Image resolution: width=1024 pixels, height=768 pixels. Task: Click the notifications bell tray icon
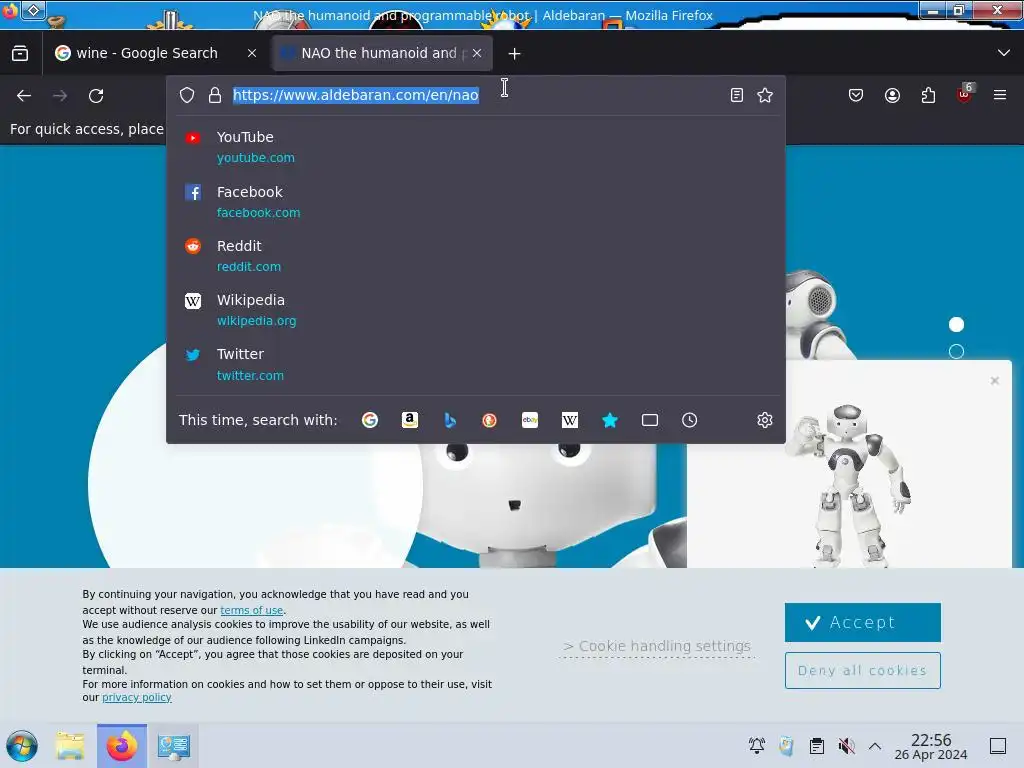point(757,746)
